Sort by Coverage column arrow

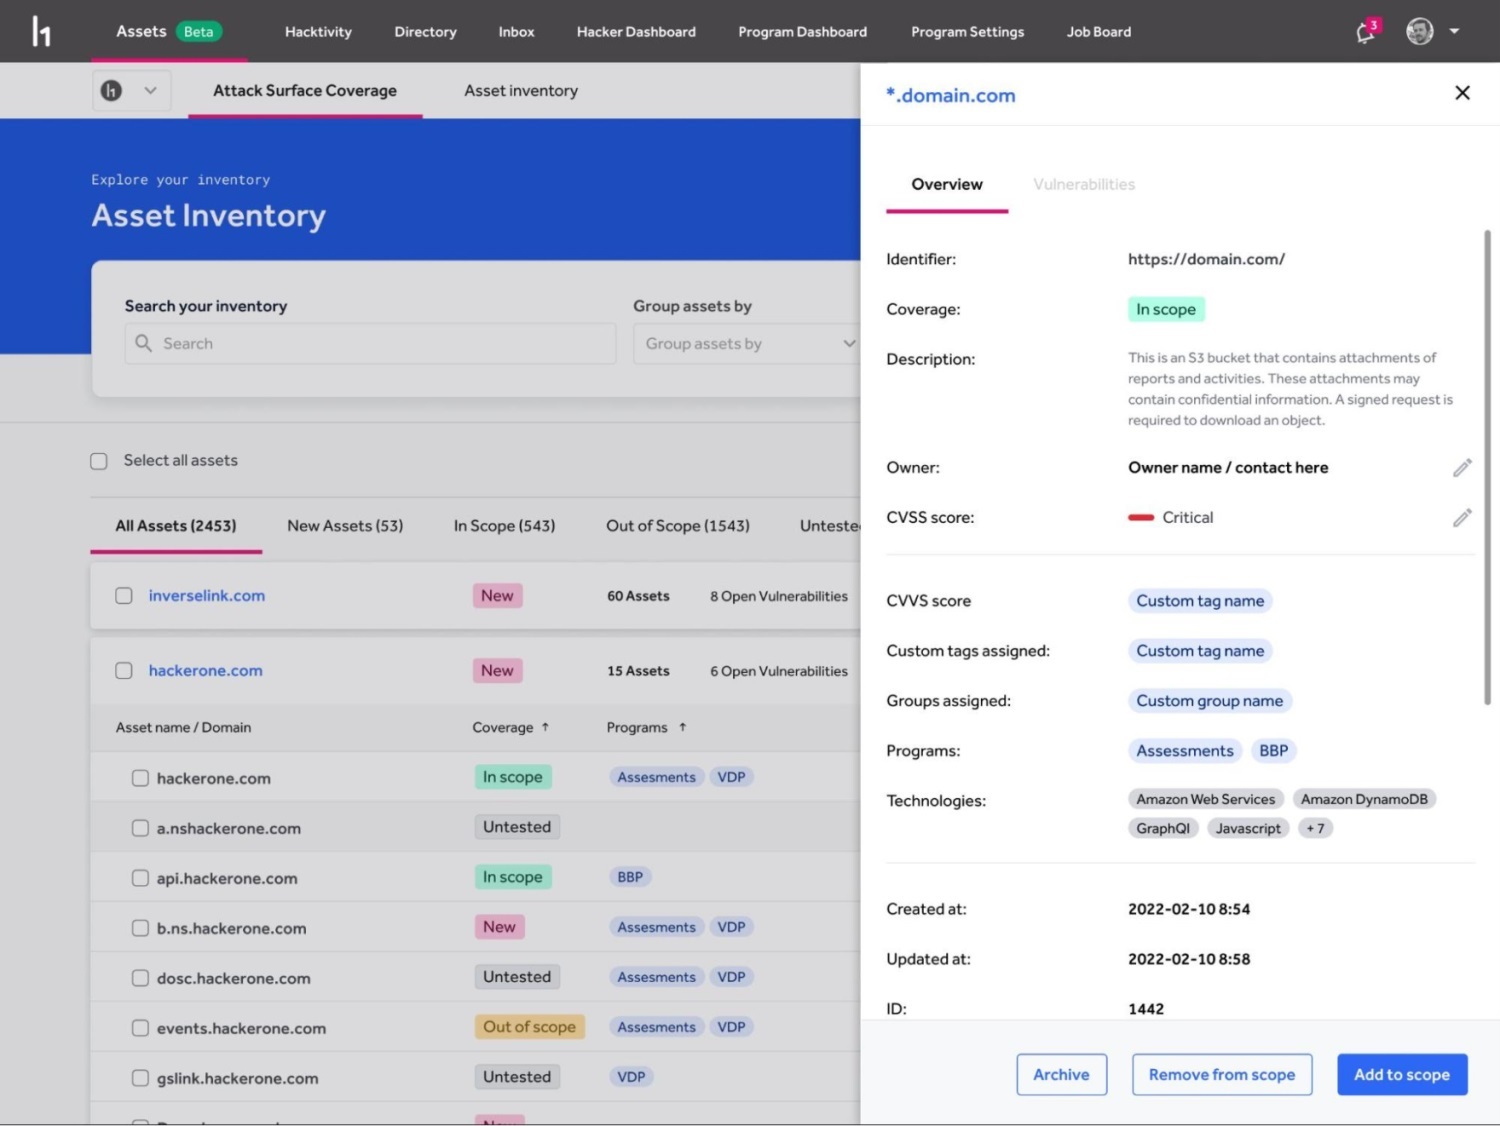pos(545,727)
